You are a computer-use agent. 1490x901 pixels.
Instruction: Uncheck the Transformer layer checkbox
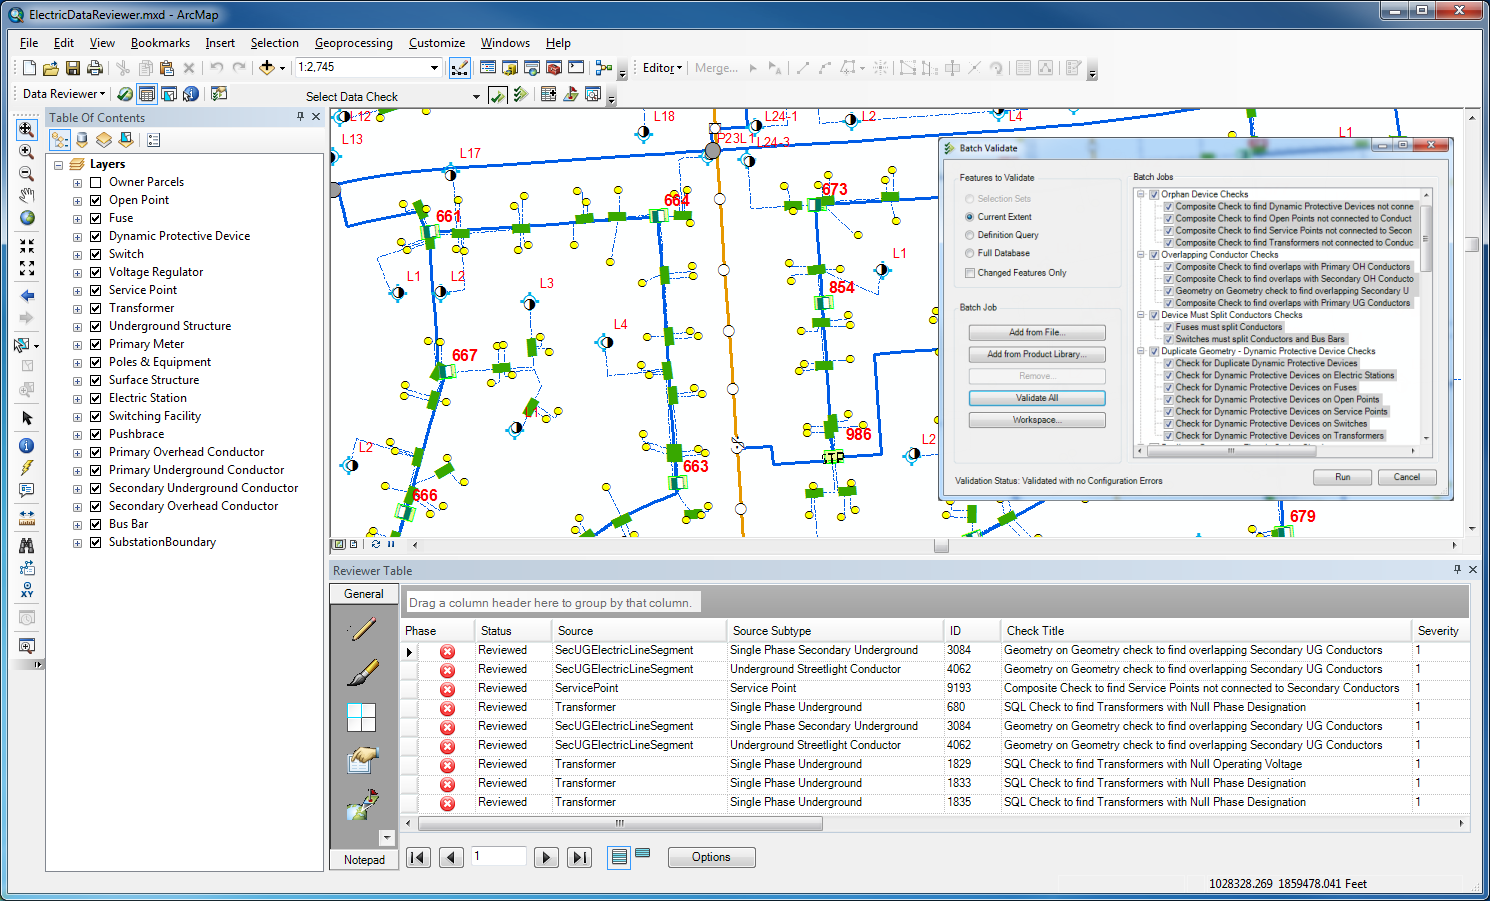[96, 308]
